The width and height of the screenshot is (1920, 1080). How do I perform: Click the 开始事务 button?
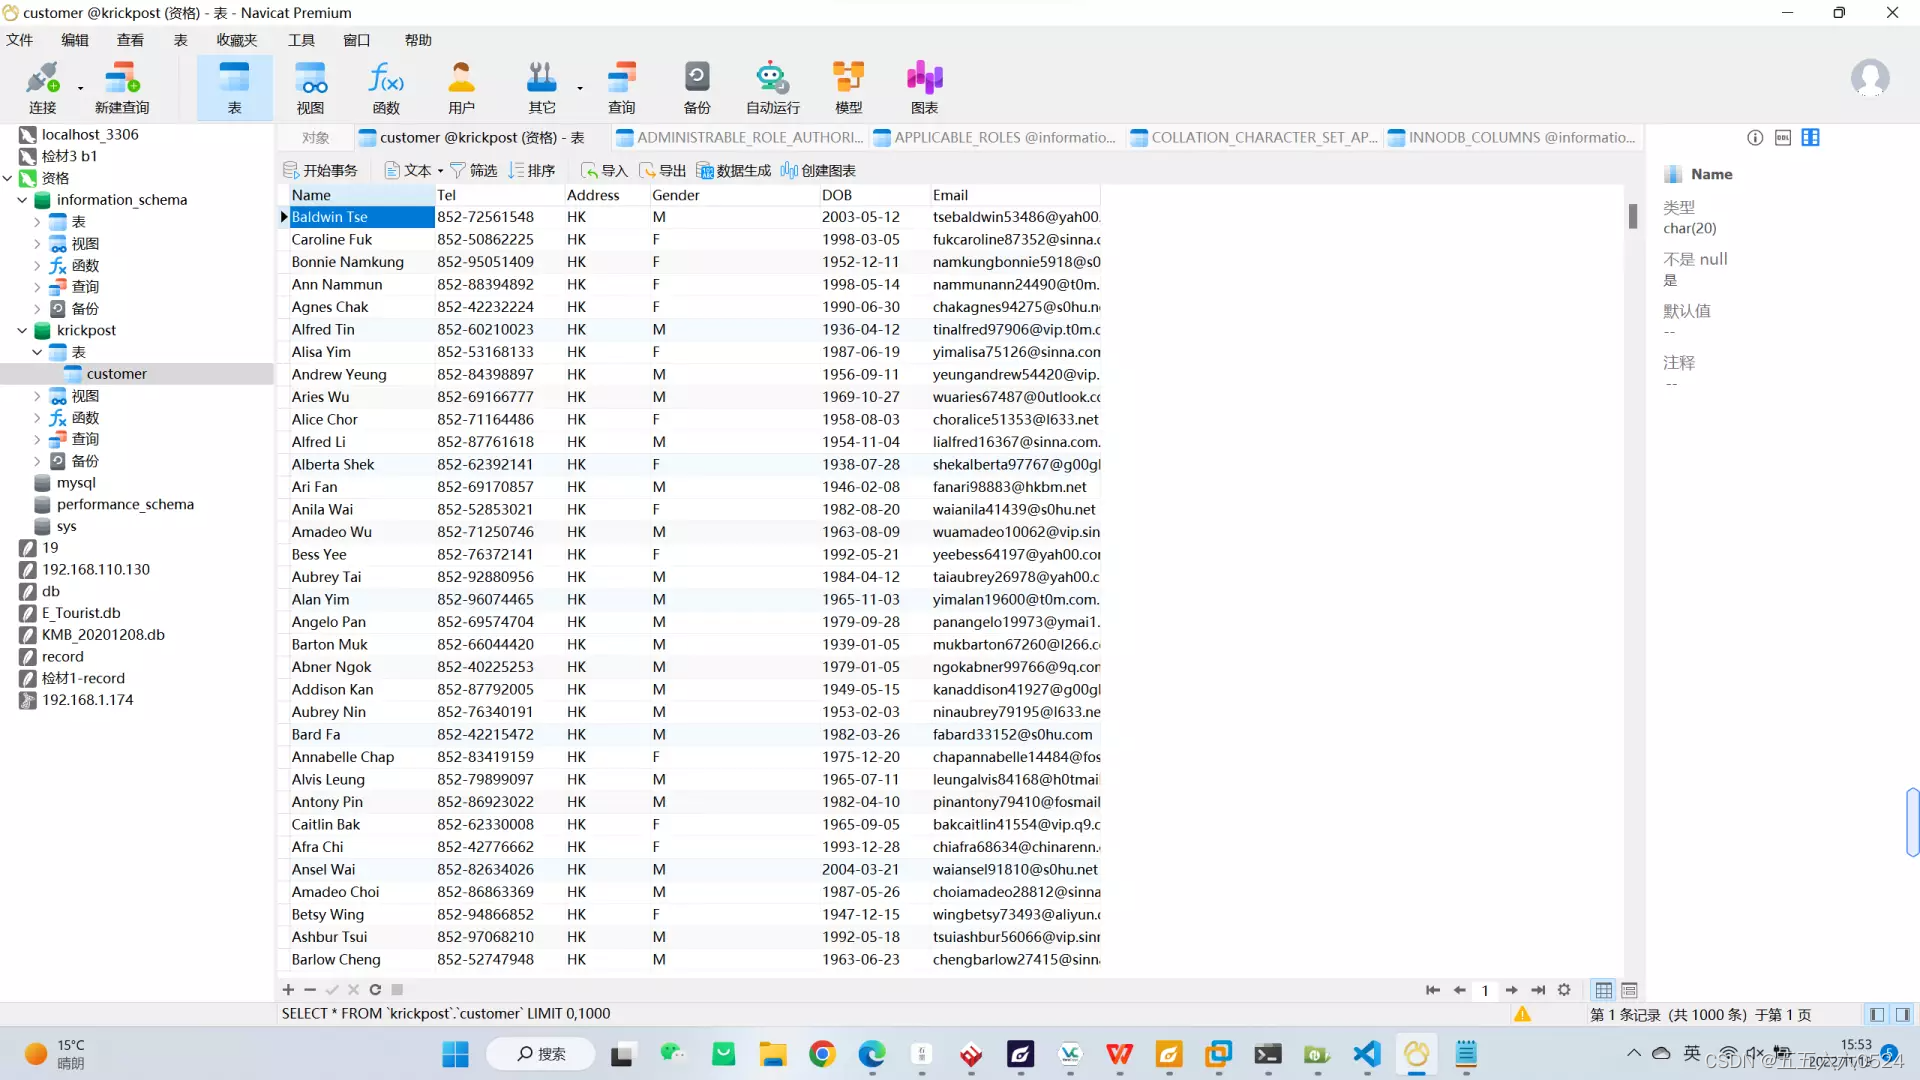pos(320,171)
